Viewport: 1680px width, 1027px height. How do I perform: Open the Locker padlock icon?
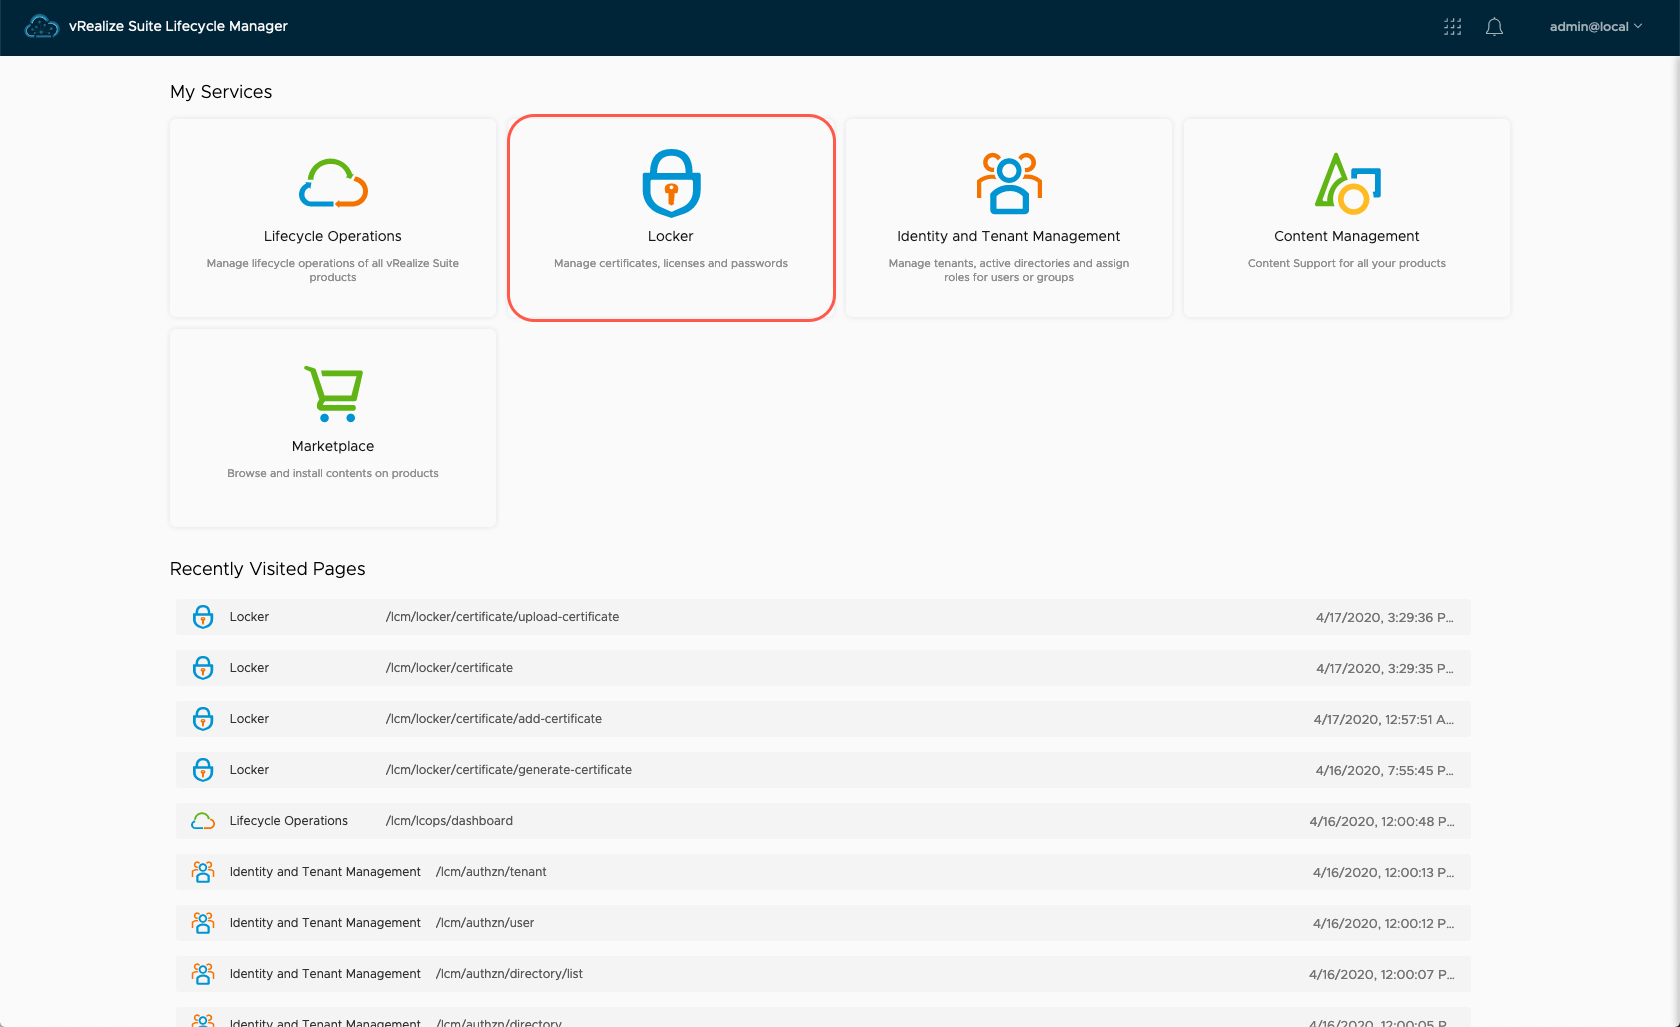coord(671,183)
